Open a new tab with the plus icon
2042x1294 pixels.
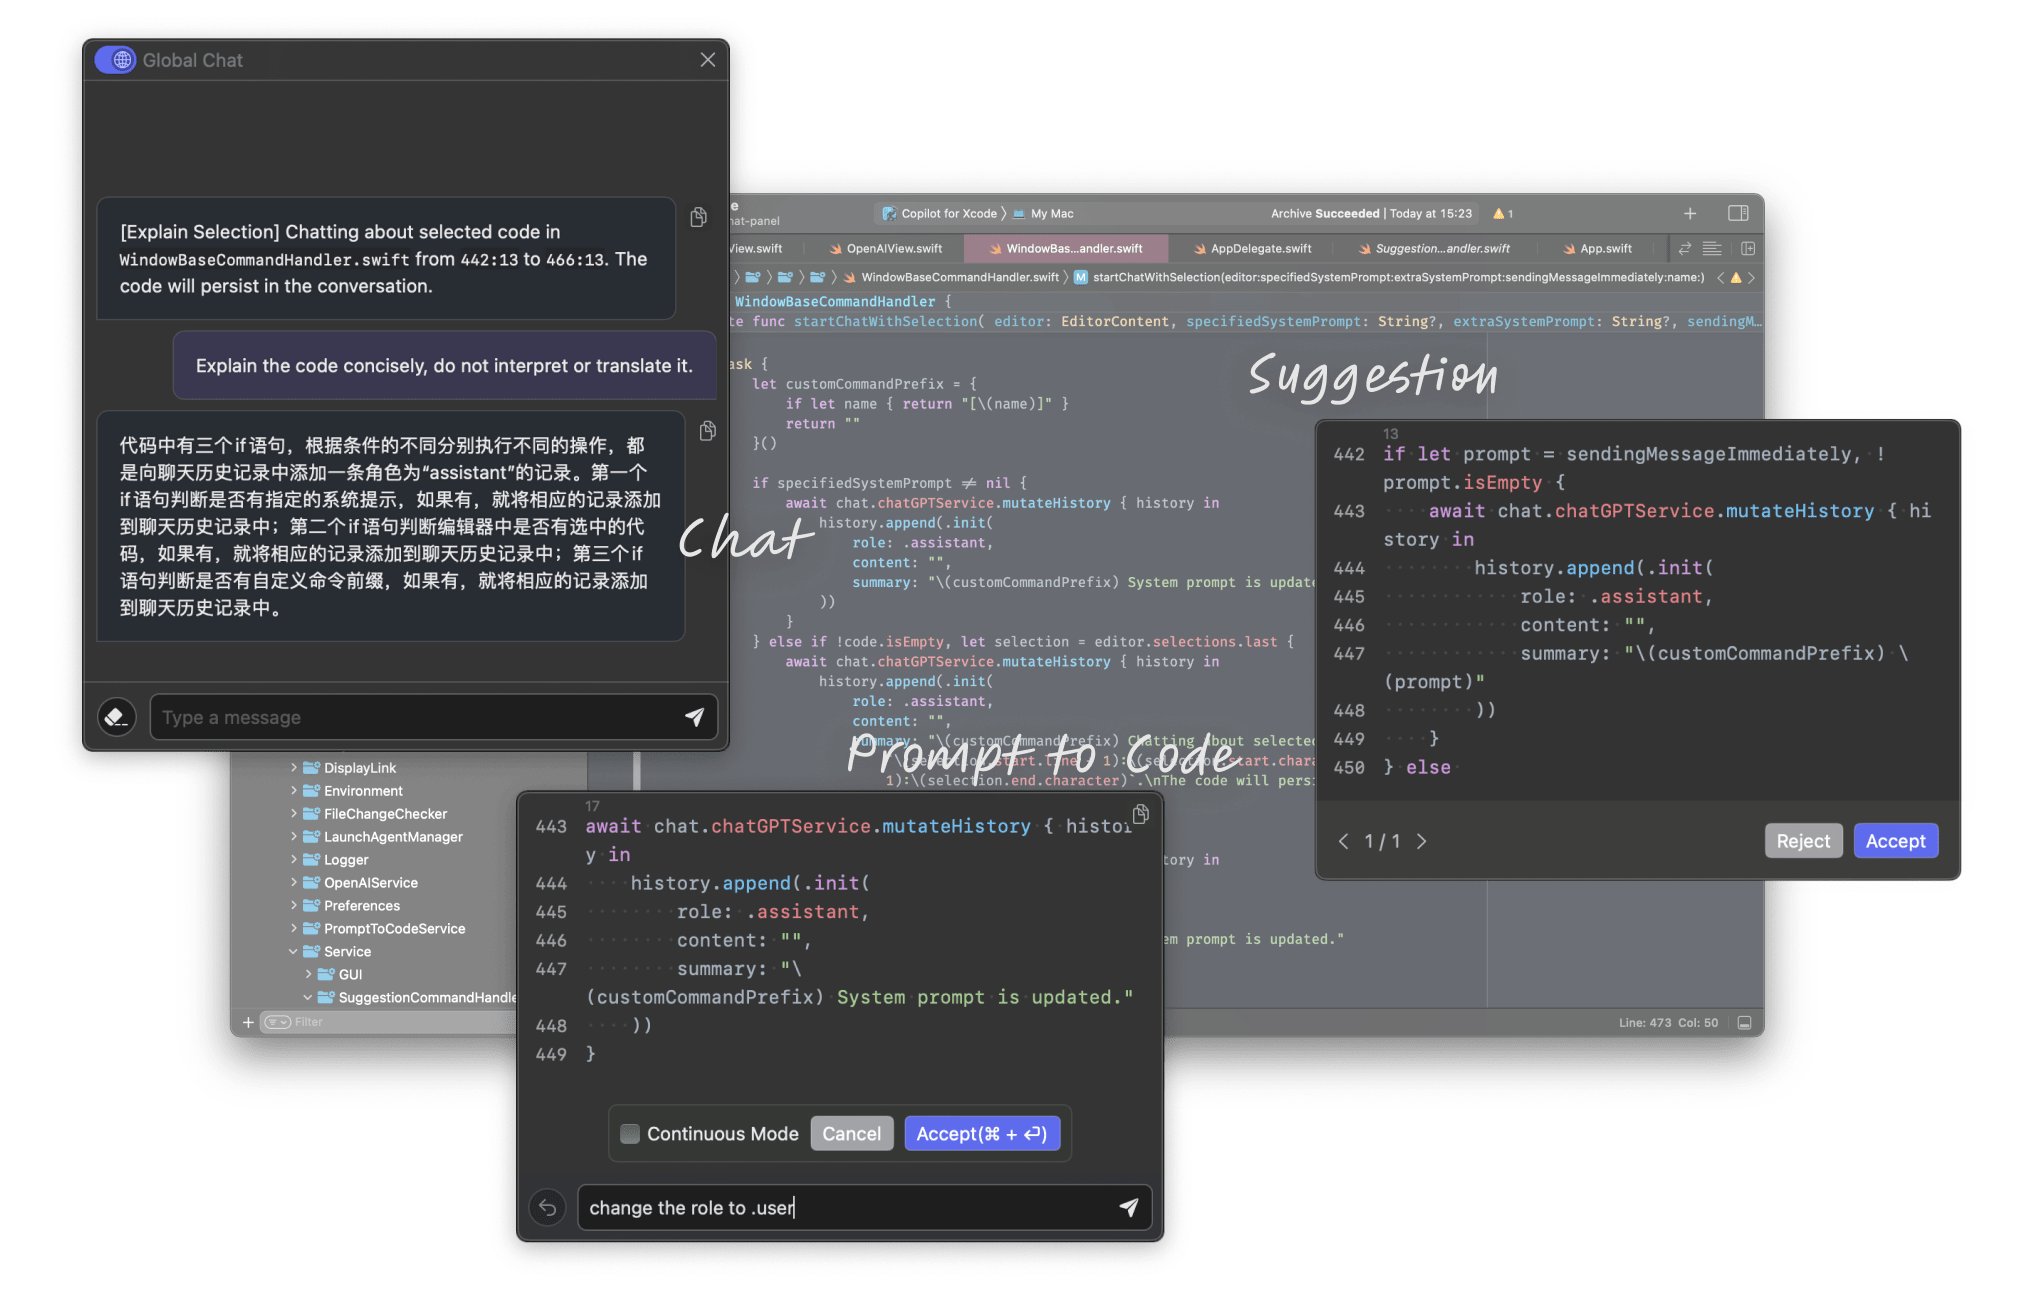click(1690, 213)
